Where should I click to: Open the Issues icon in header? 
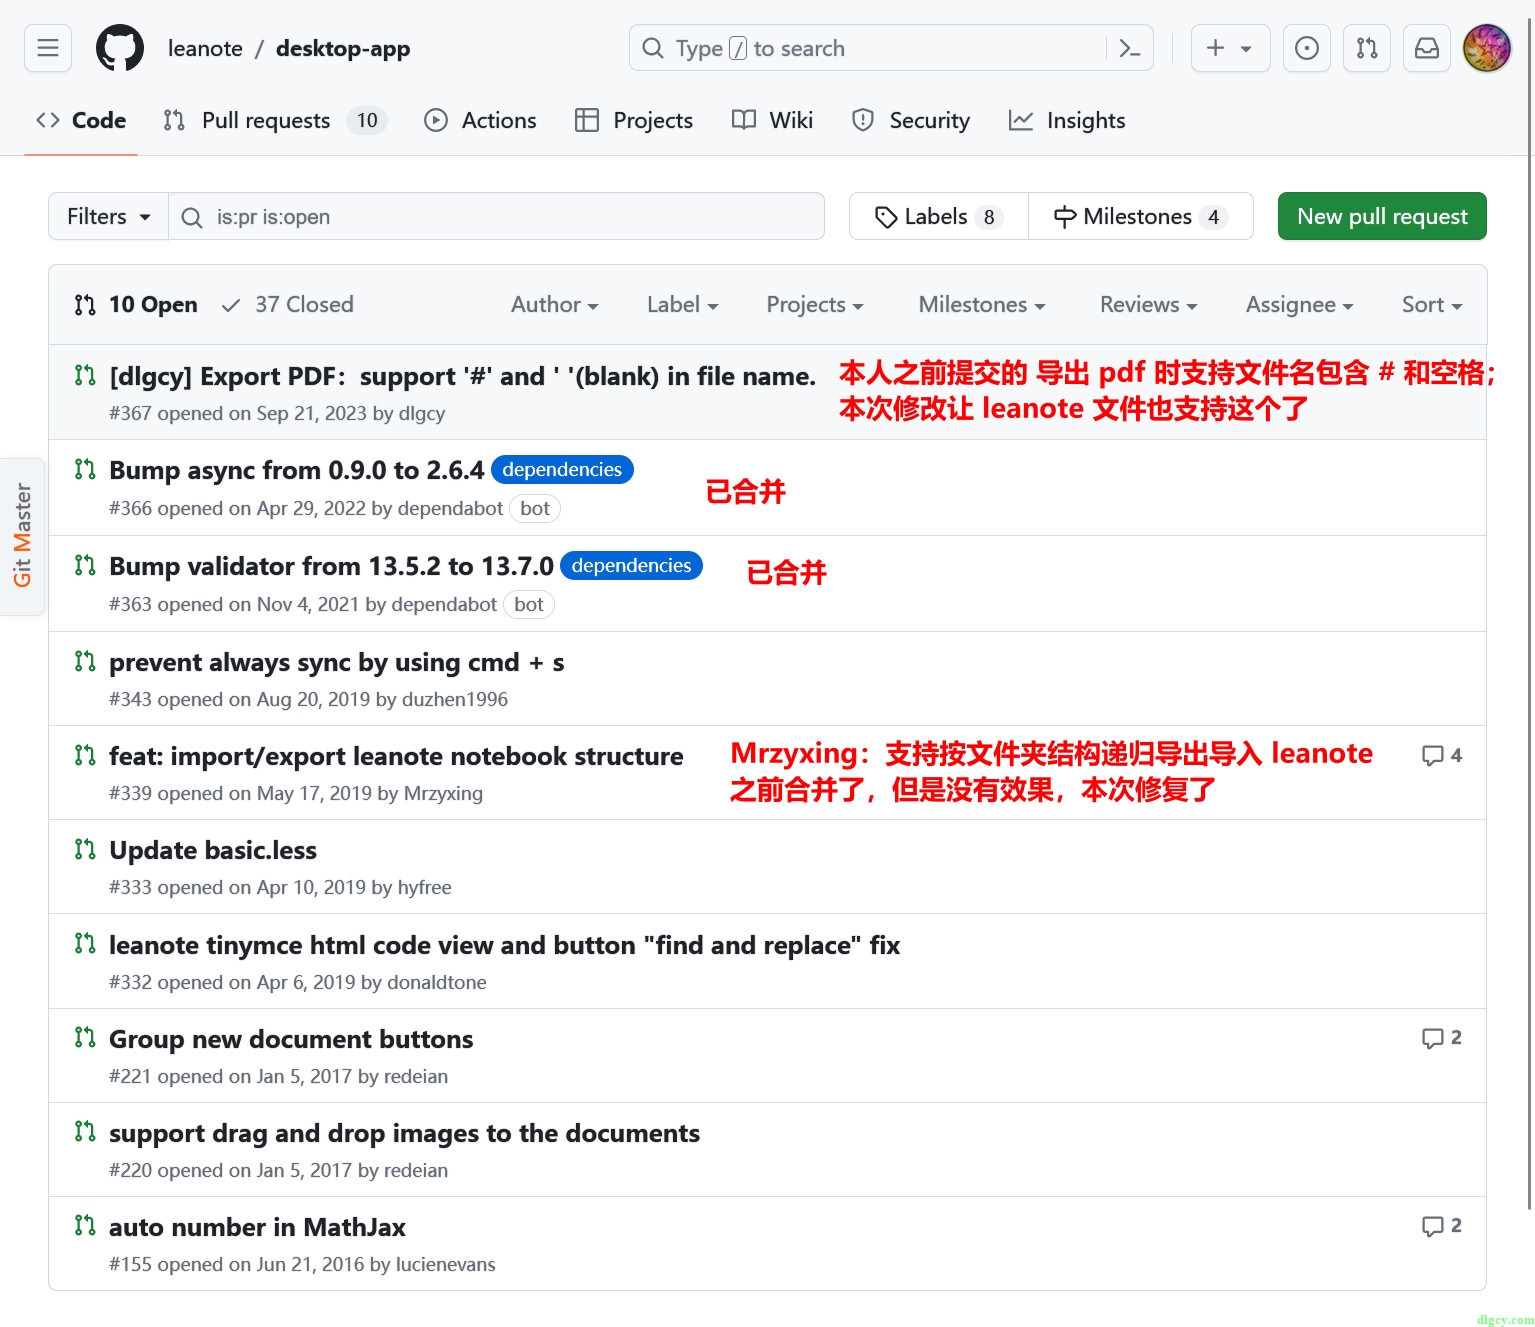click(1306, 48)
